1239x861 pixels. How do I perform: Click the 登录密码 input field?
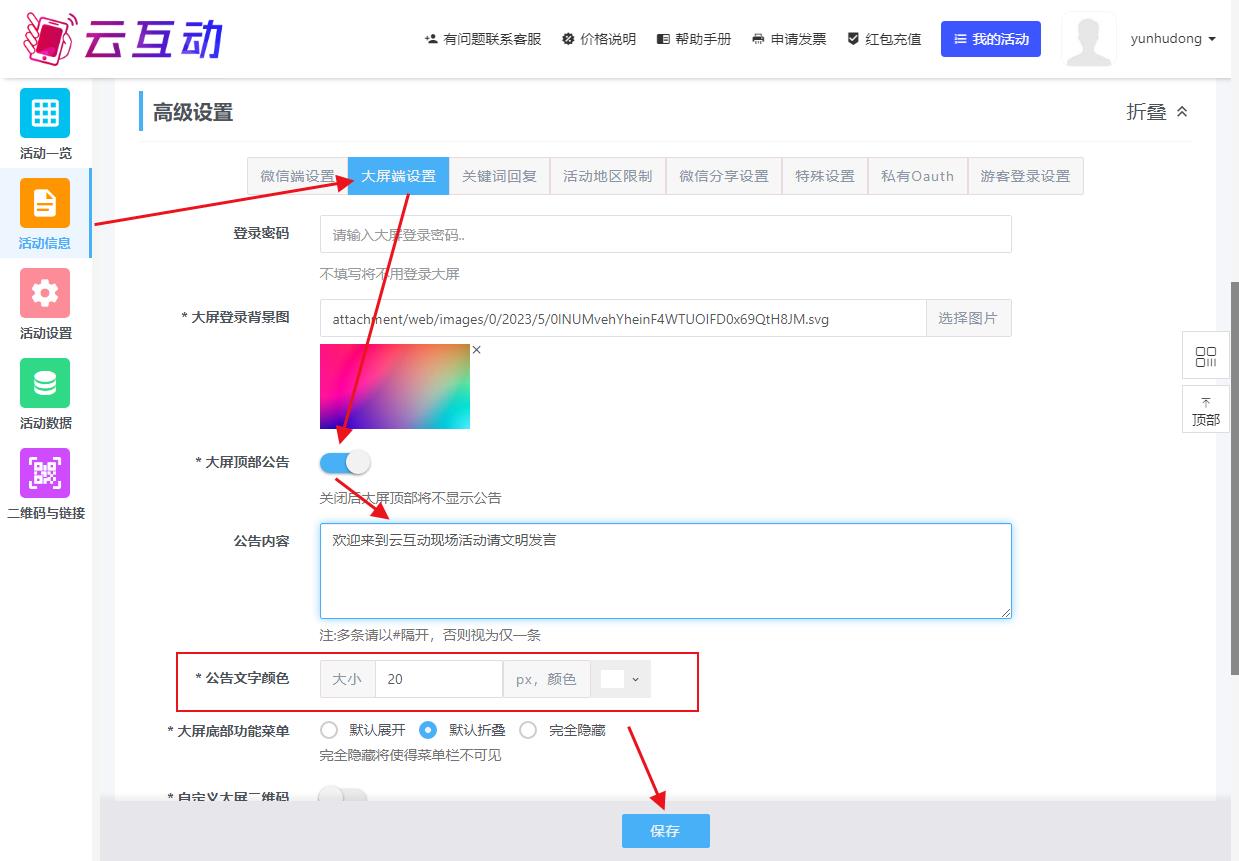click(x=665, y=235)
